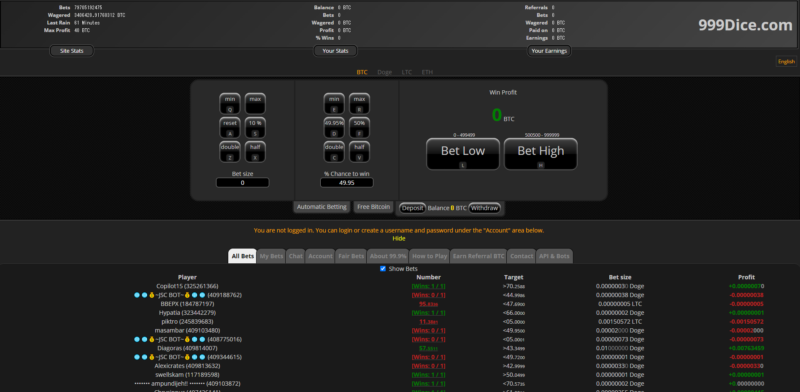Open the Contact tab

(x=521, y=256)
